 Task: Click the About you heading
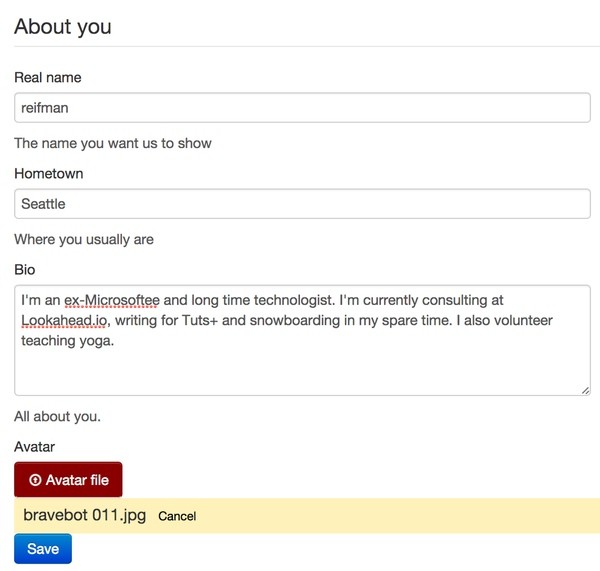[63, 26]
